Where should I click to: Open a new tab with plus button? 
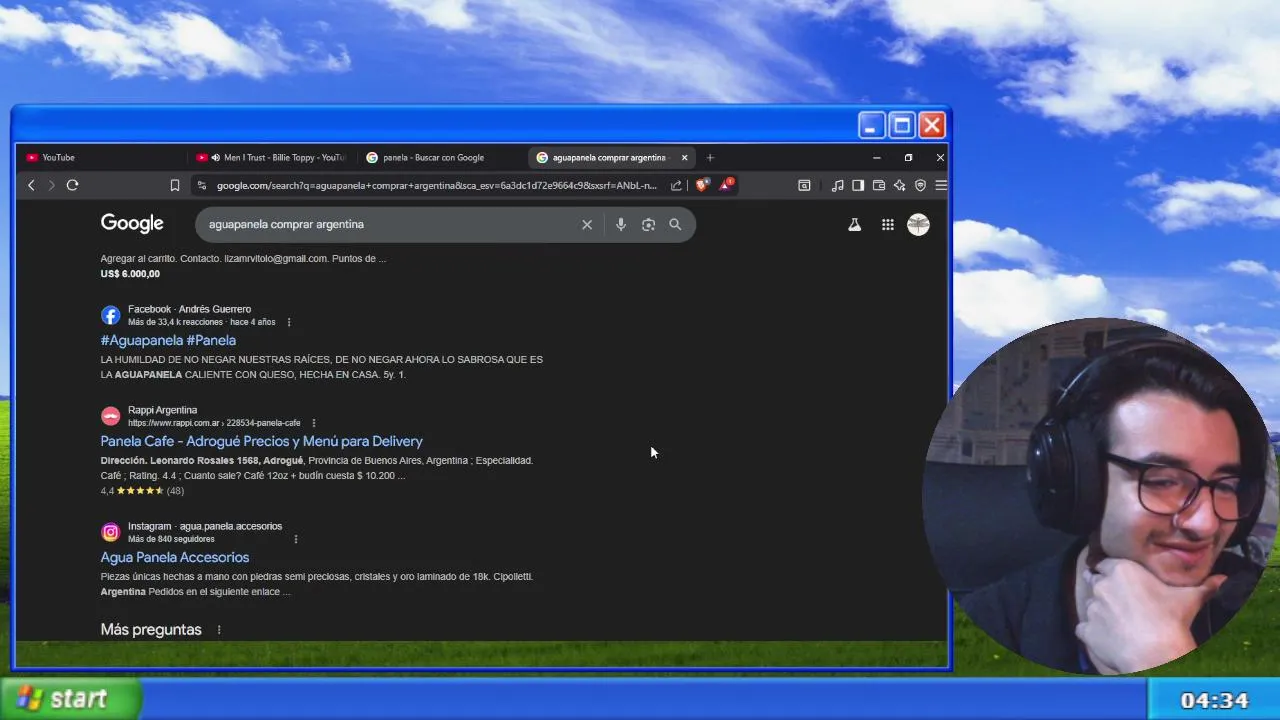(710, 157)
